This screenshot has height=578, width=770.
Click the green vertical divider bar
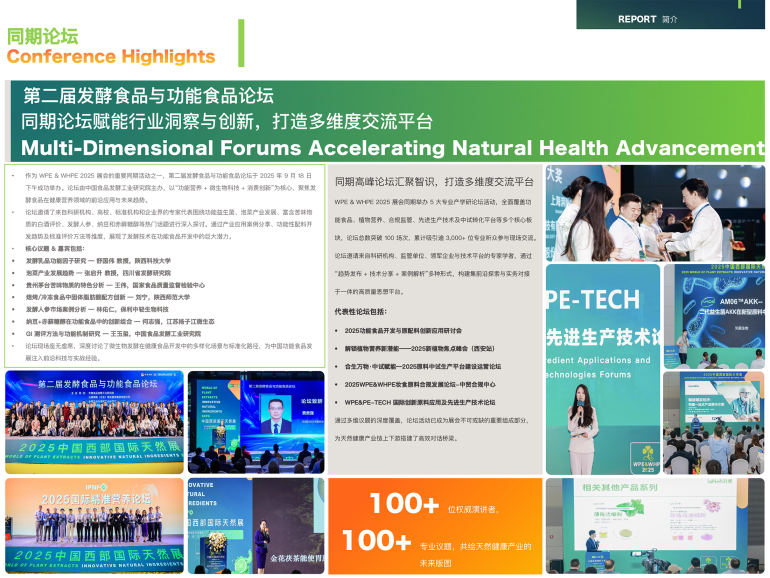click(x=241, y=43)
